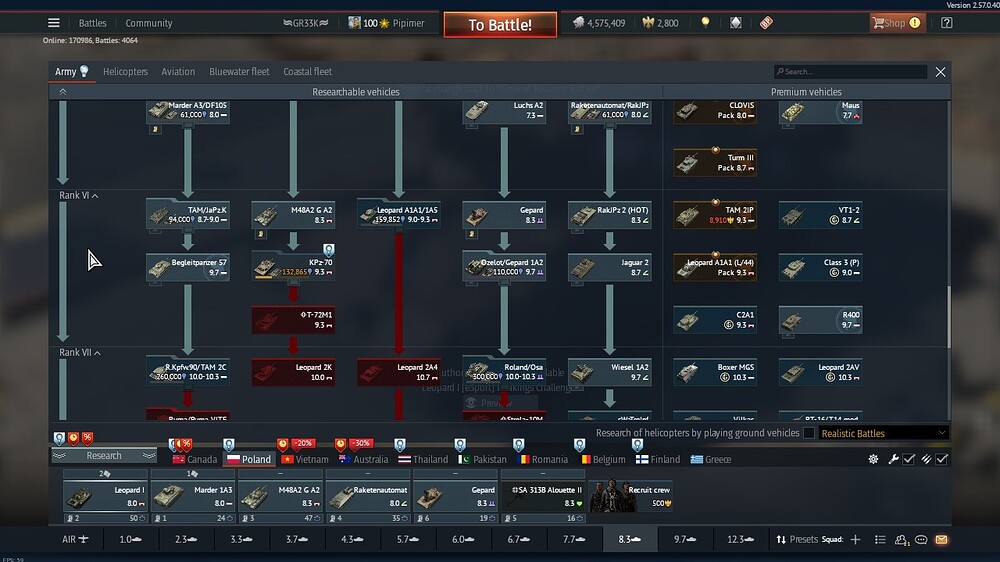
Task: Select the Begleitpanzer 57 vehicle card
Action: coord(188,267)
